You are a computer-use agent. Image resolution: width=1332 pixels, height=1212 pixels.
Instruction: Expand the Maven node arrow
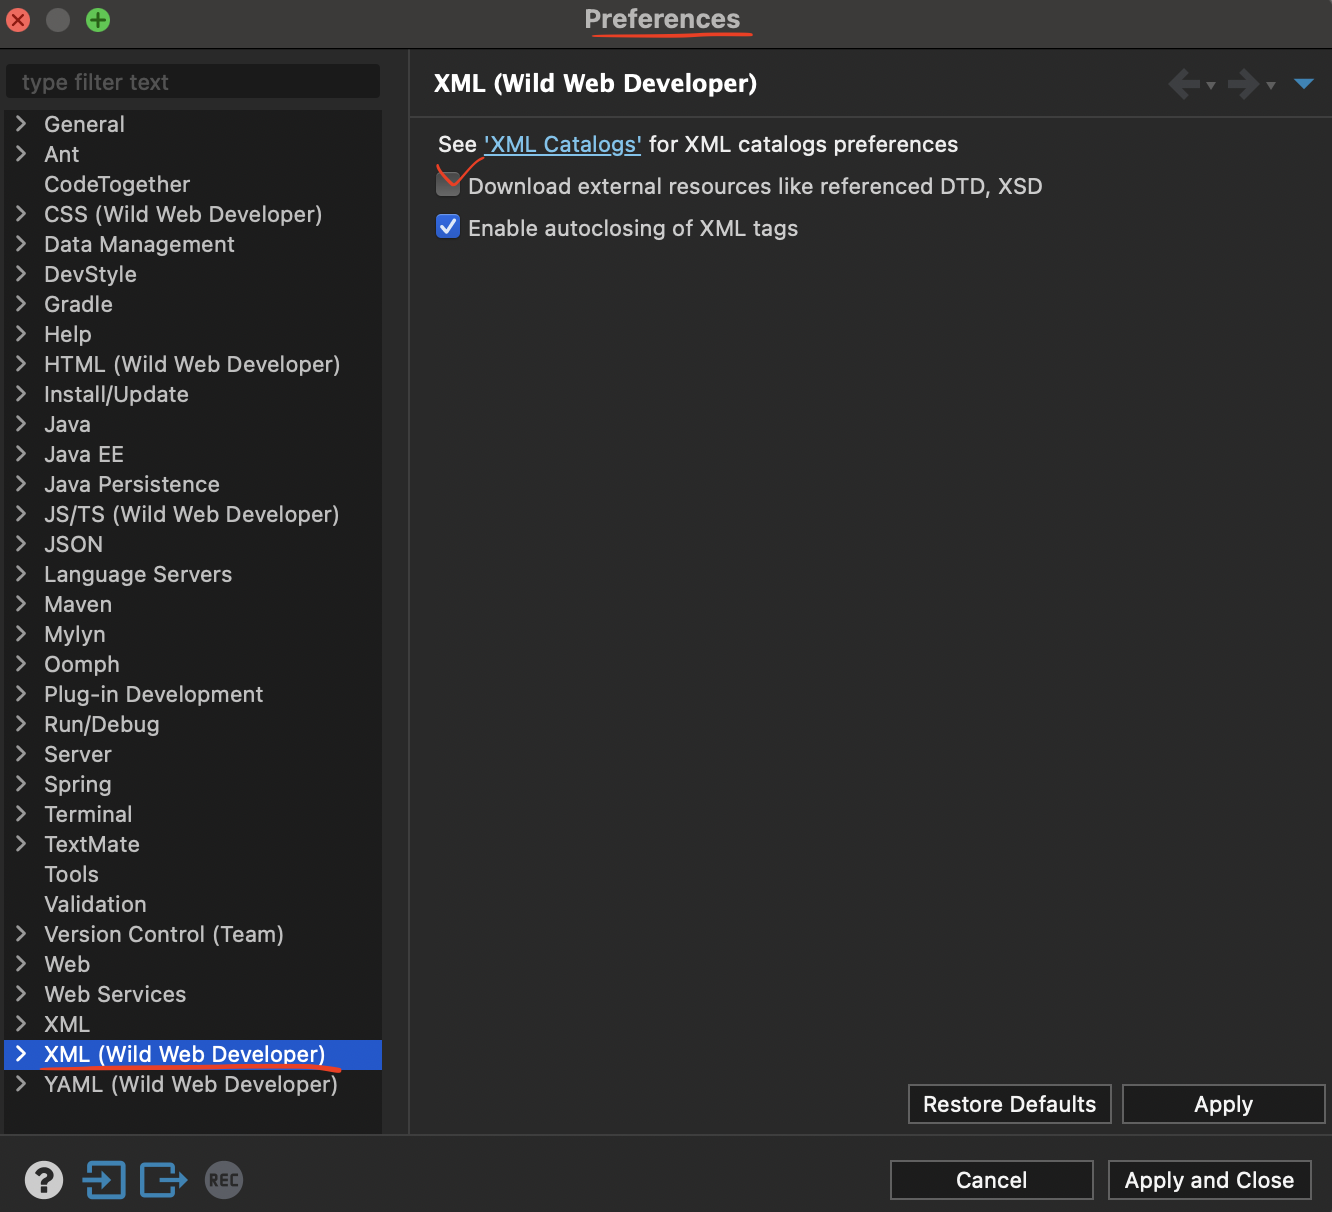pyautogui.click(x=21, y=604)
